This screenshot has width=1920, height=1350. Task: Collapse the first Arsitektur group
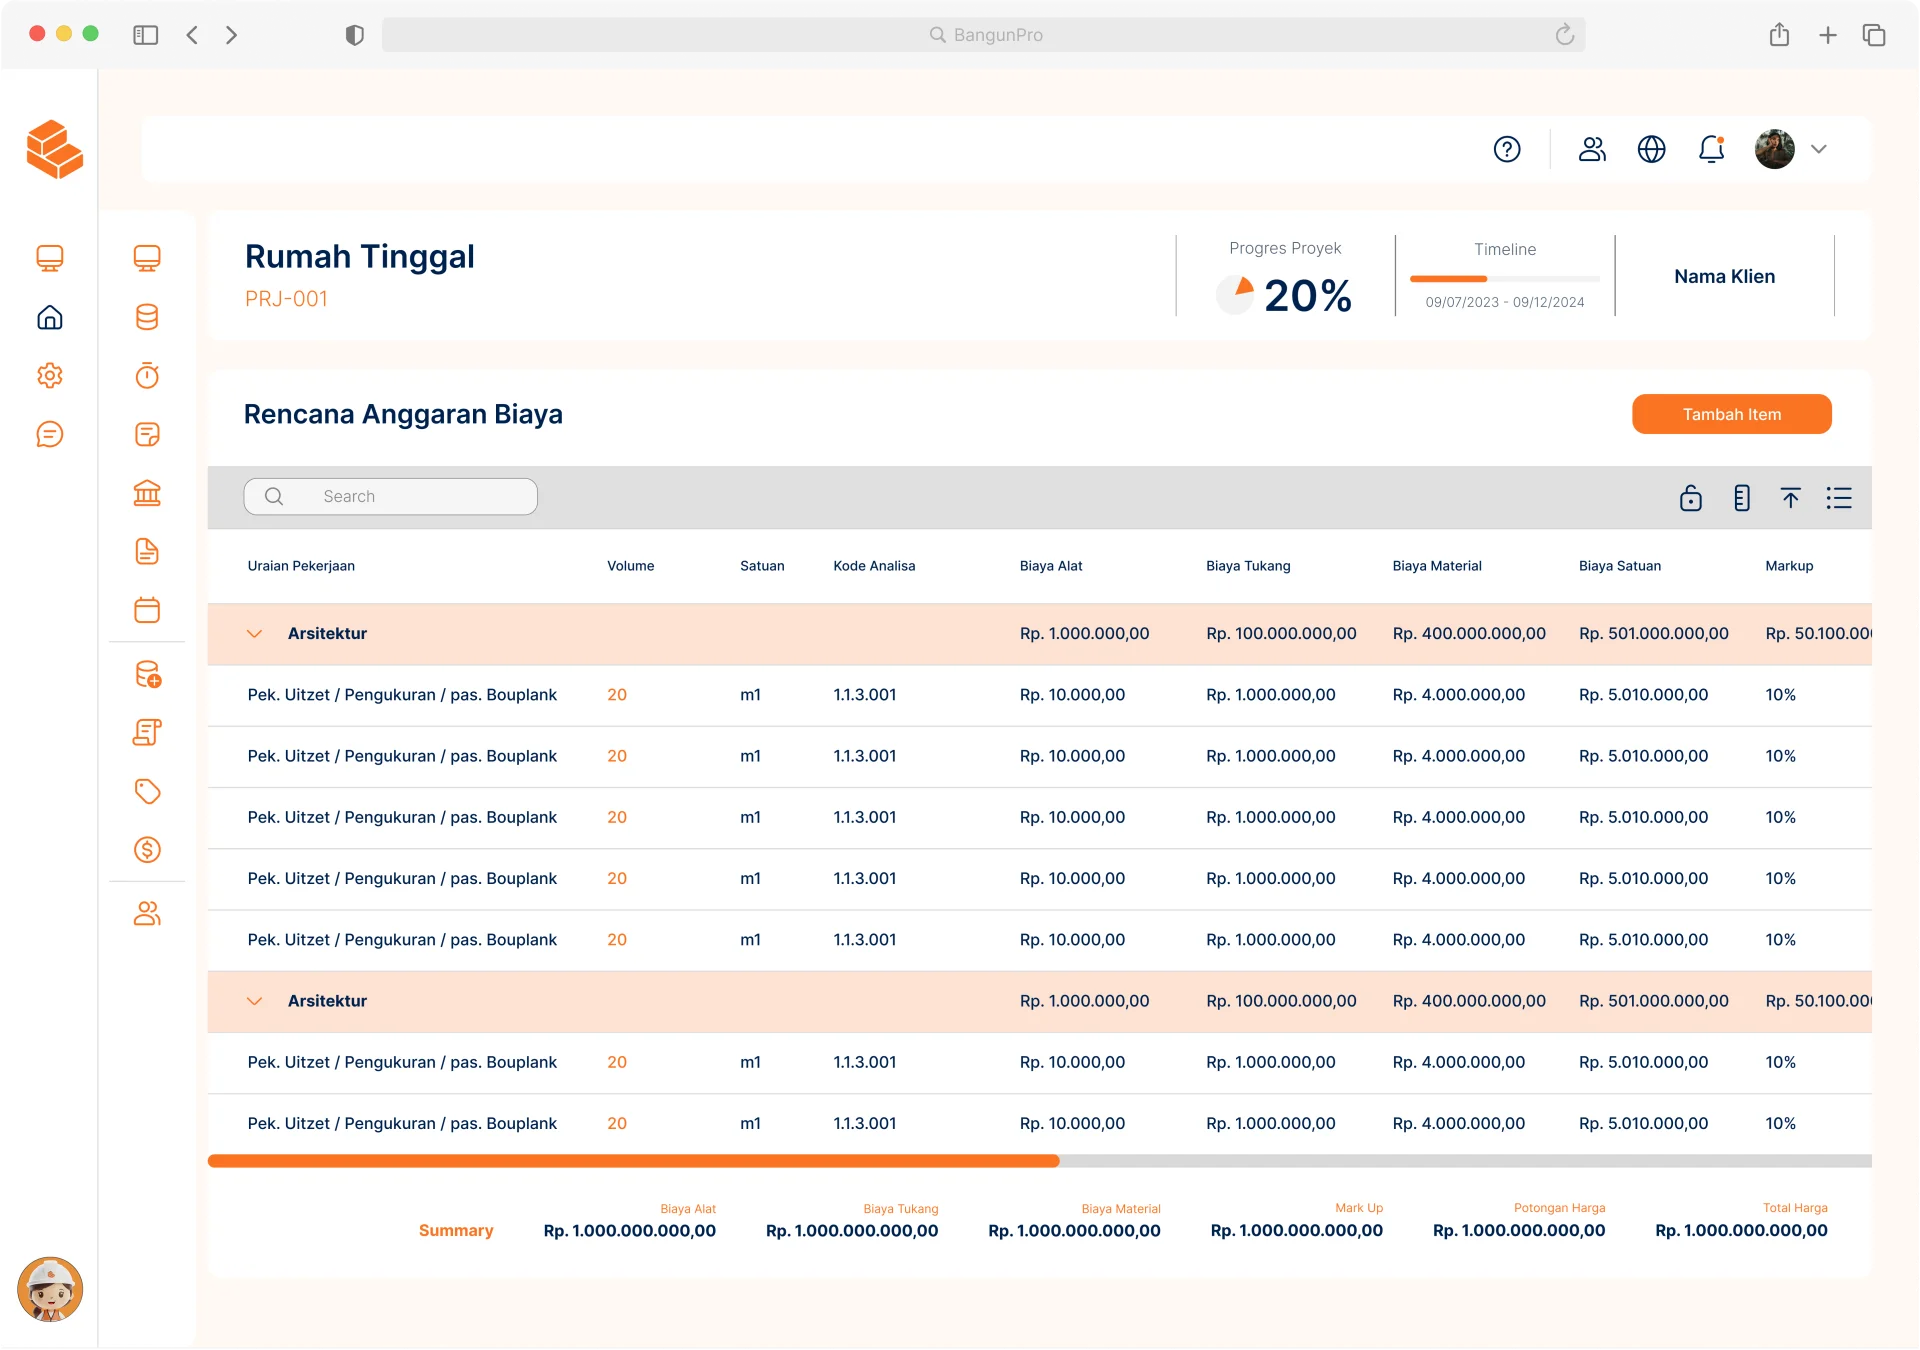tap(254, 634)
